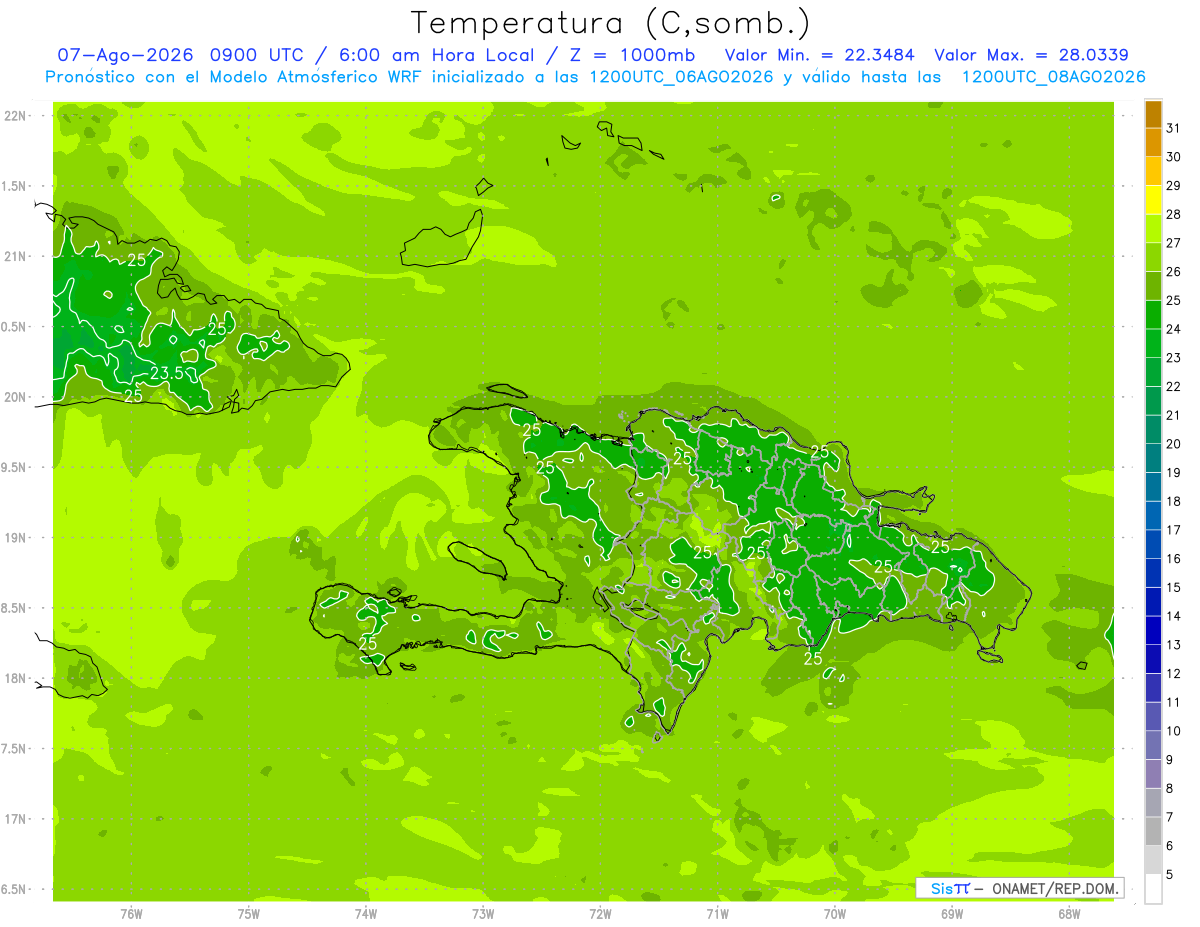Screen dimensions: 1200x927
Task: Click the '72W' longitude axis label
Action: point(600,914)
